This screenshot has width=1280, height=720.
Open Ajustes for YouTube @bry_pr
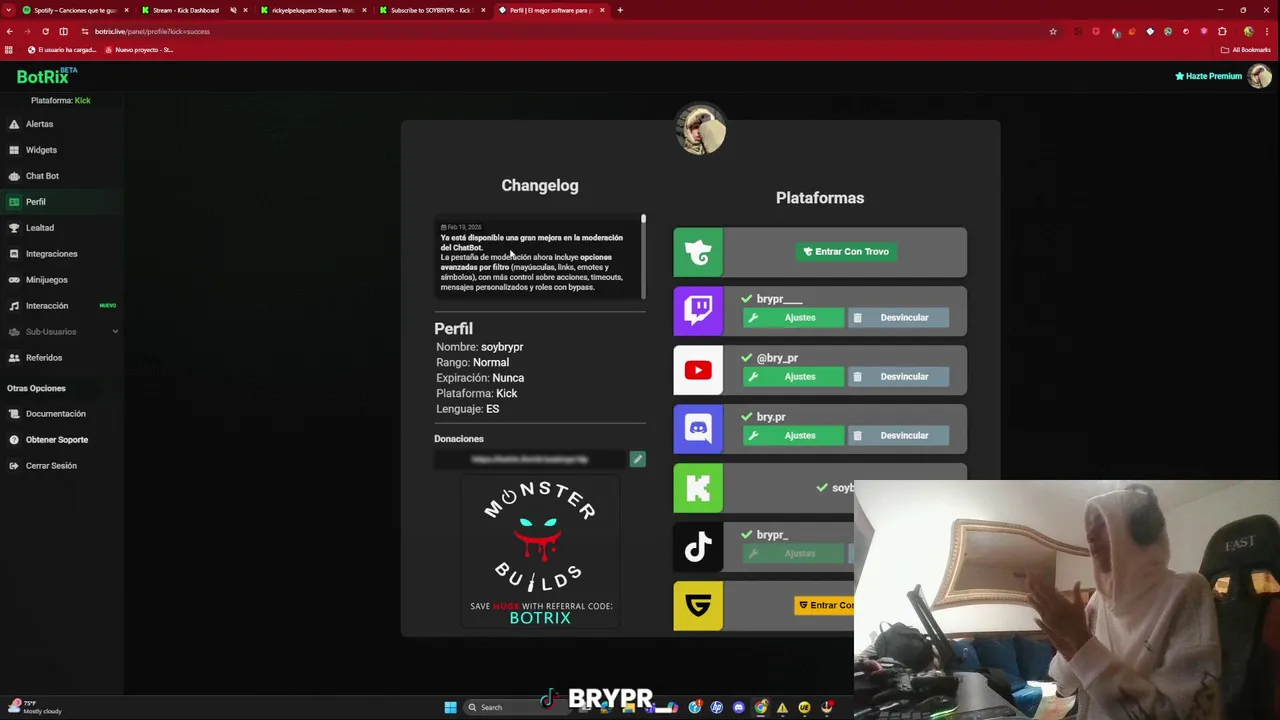pos(793,377)
